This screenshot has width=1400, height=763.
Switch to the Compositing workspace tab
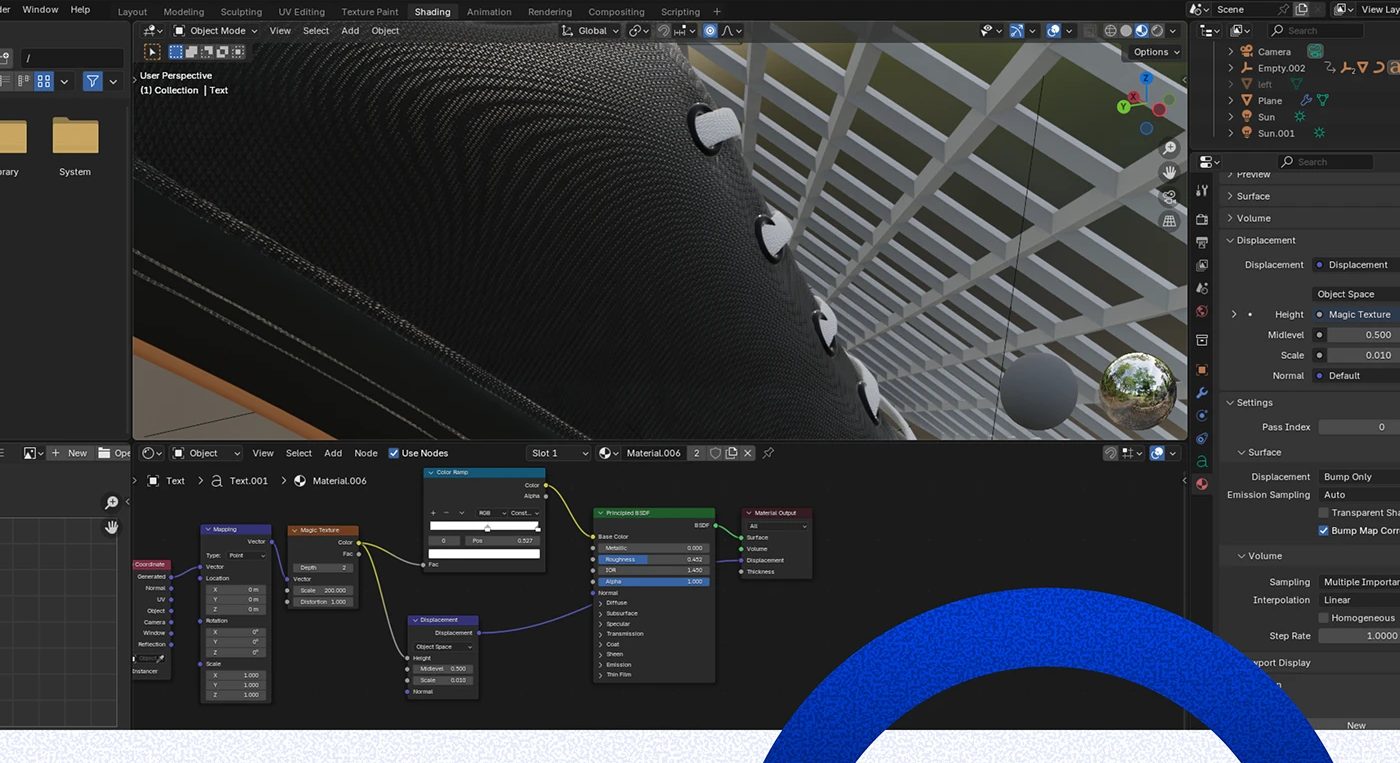pyautogui.click(x=616, y=12)
